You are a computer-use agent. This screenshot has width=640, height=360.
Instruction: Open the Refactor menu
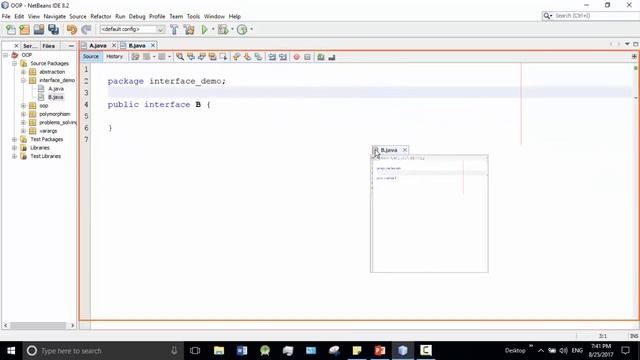click(x=101, y=16)
